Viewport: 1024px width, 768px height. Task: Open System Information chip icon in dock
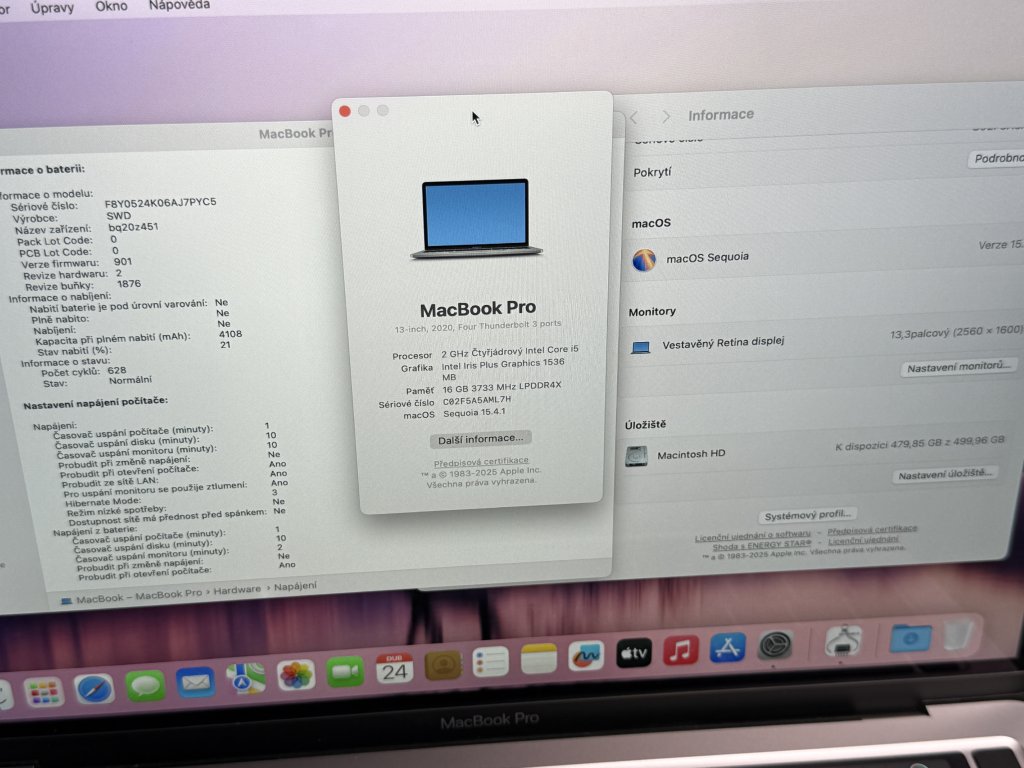point(843,641)
